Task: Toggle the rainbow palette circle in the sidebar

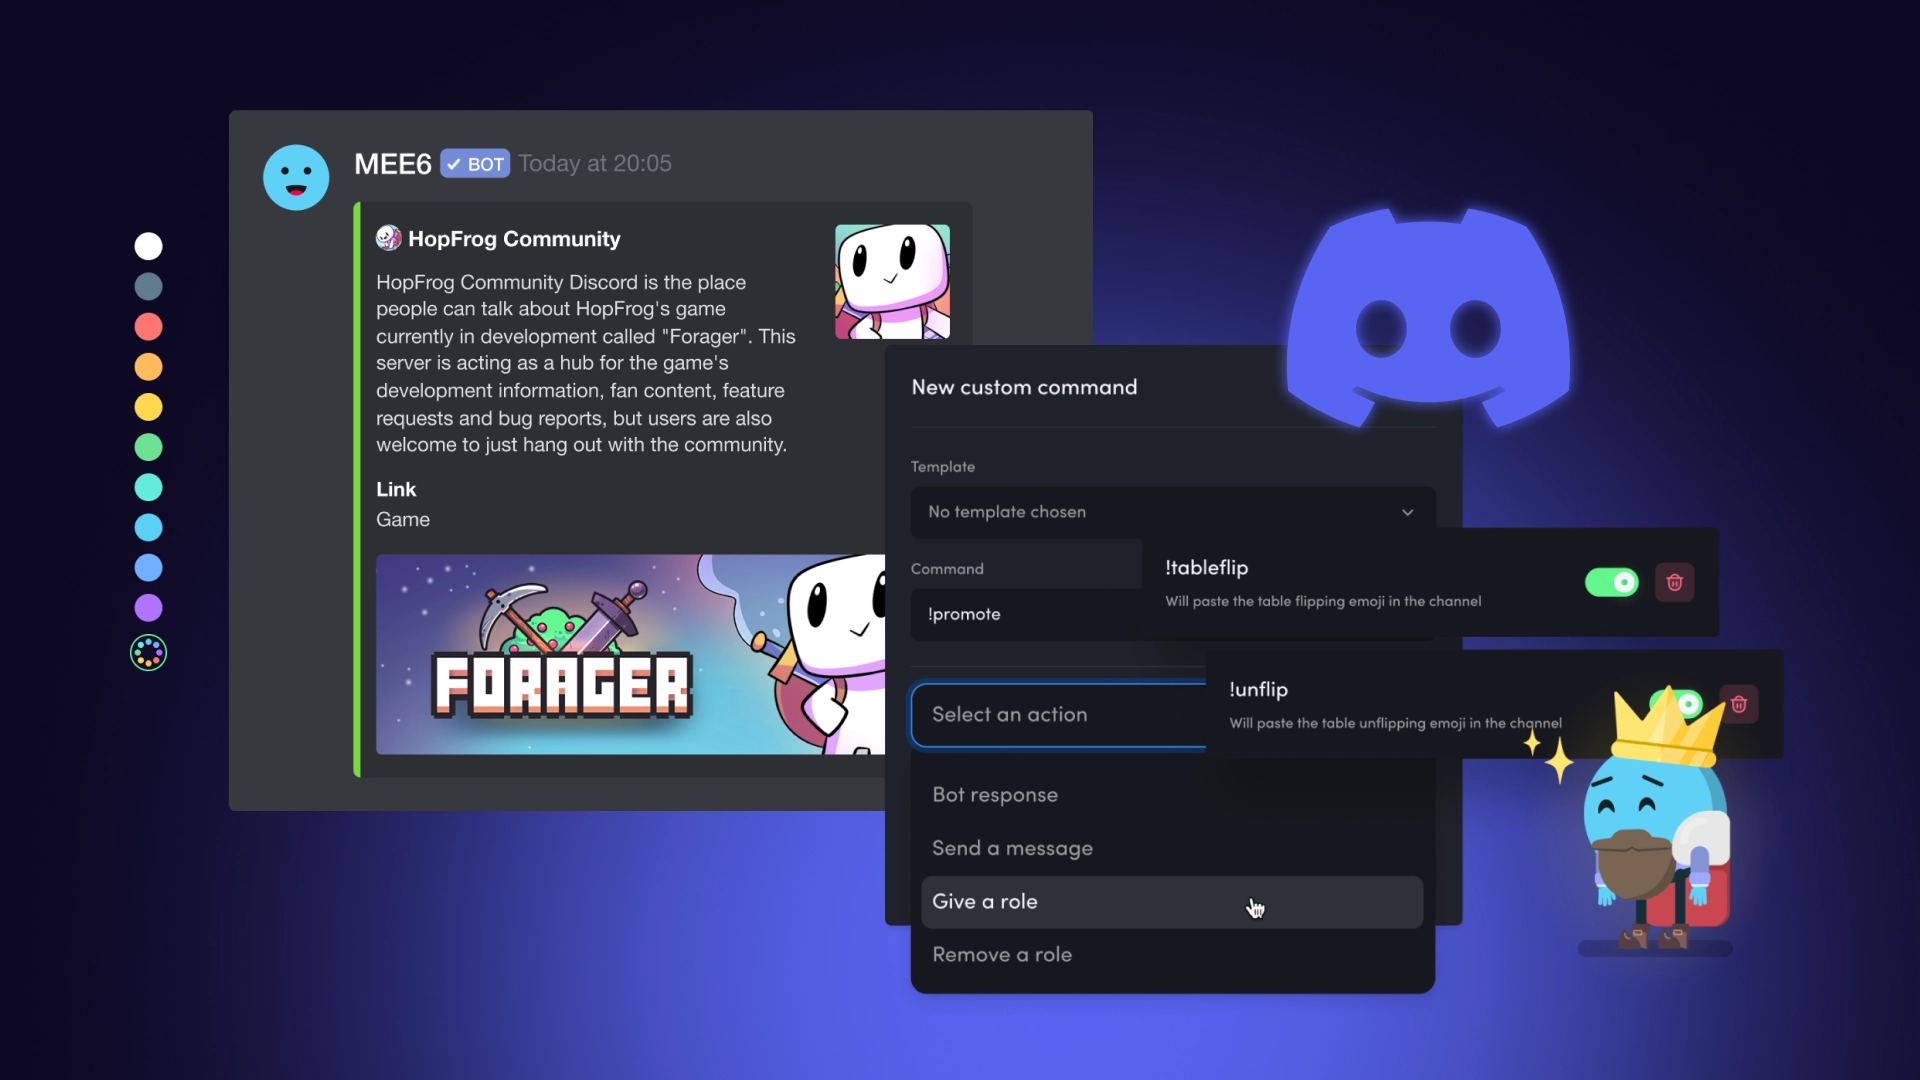Action: (147, 652)
